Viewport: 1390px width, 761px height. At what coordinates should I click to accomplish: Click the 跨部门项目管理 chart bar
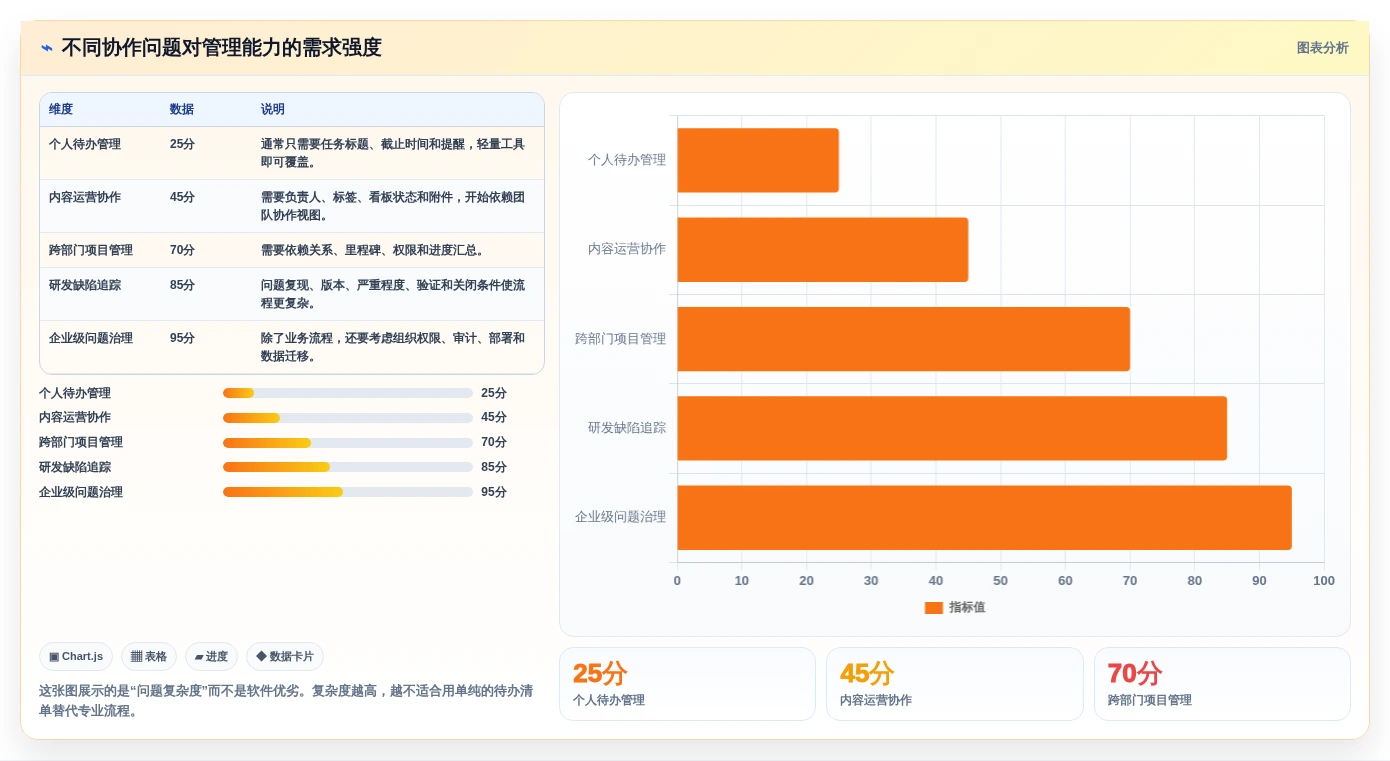click(904, 339)
